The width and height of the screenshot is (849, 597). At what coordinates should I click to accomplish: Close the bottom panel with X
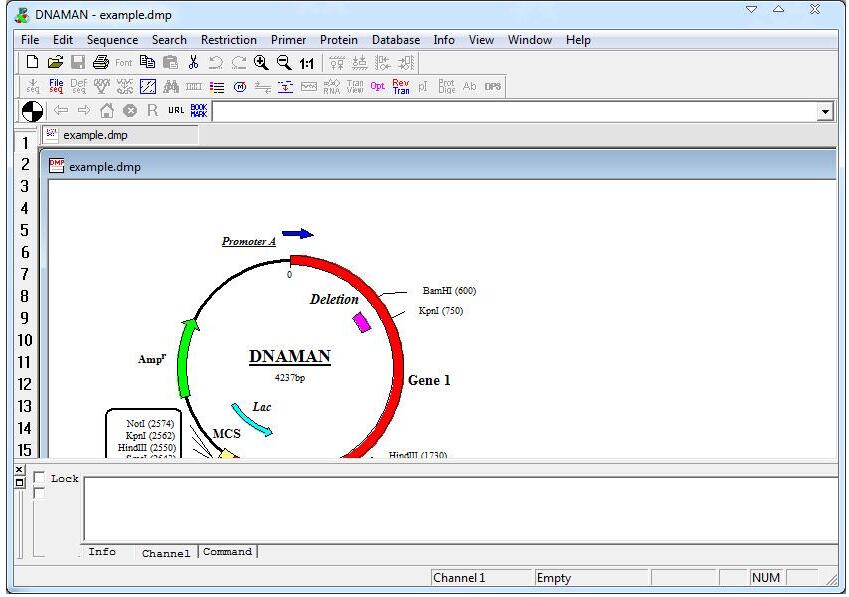19,470
